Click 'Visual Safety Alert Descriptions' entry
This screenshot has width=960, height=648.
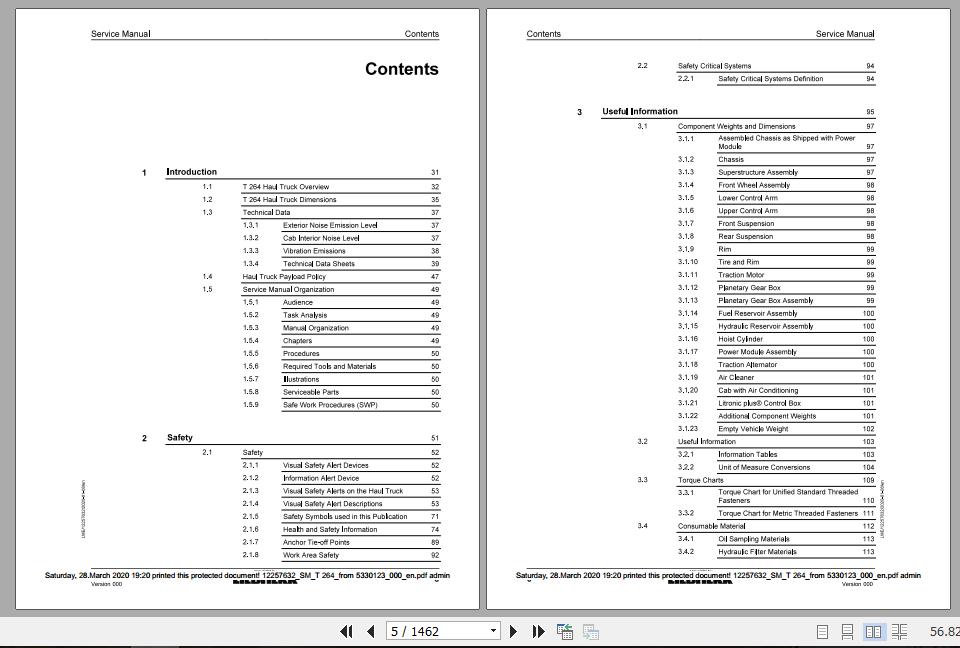click(x=332, y=504)
